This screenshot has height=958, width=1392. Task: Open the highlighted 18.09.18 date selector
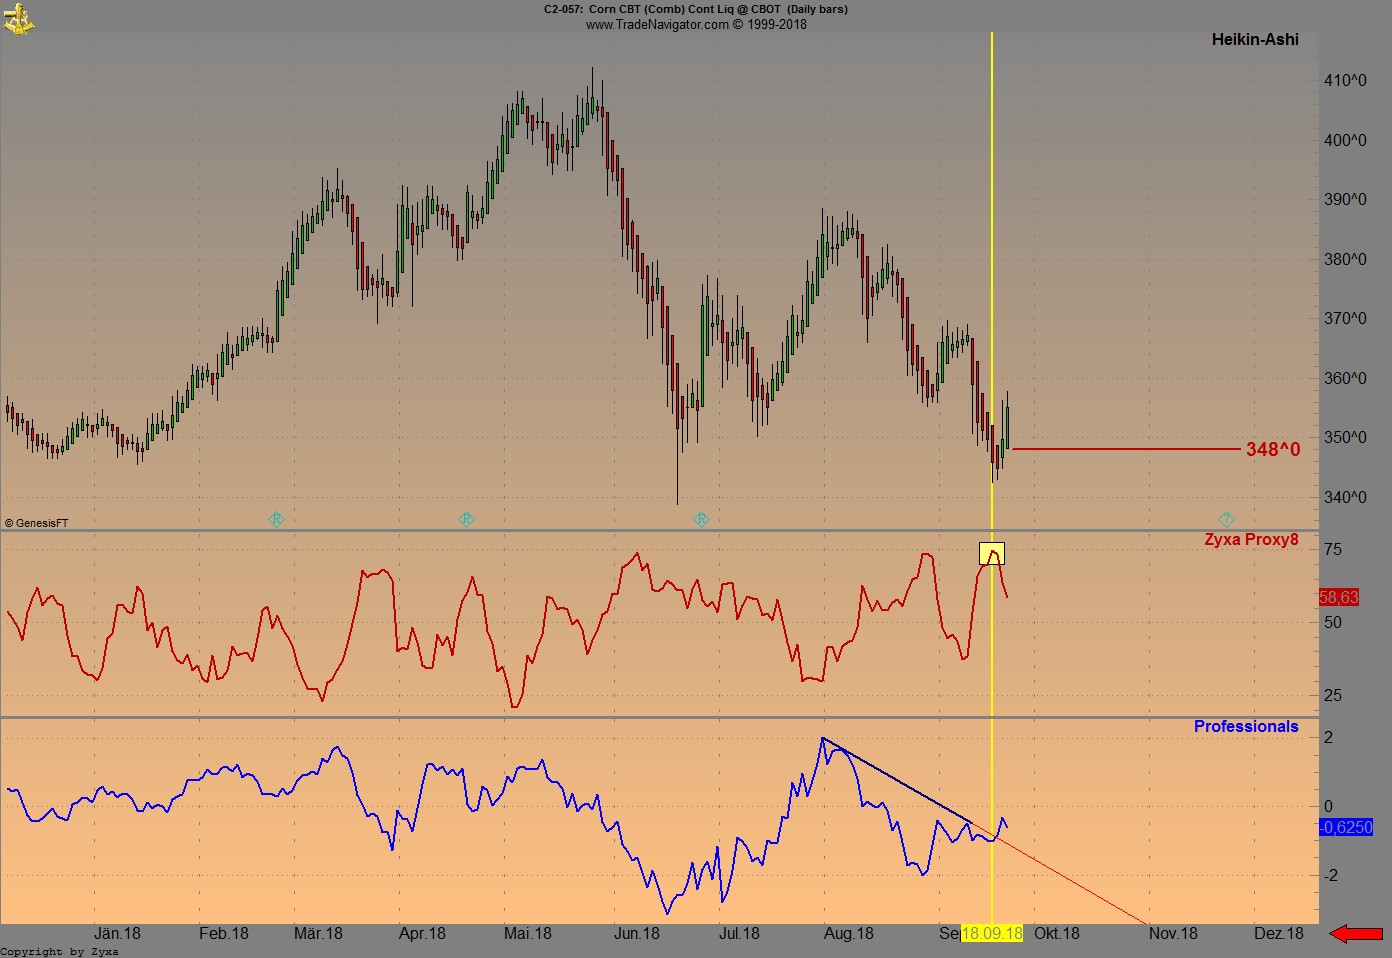coord(991,933)
